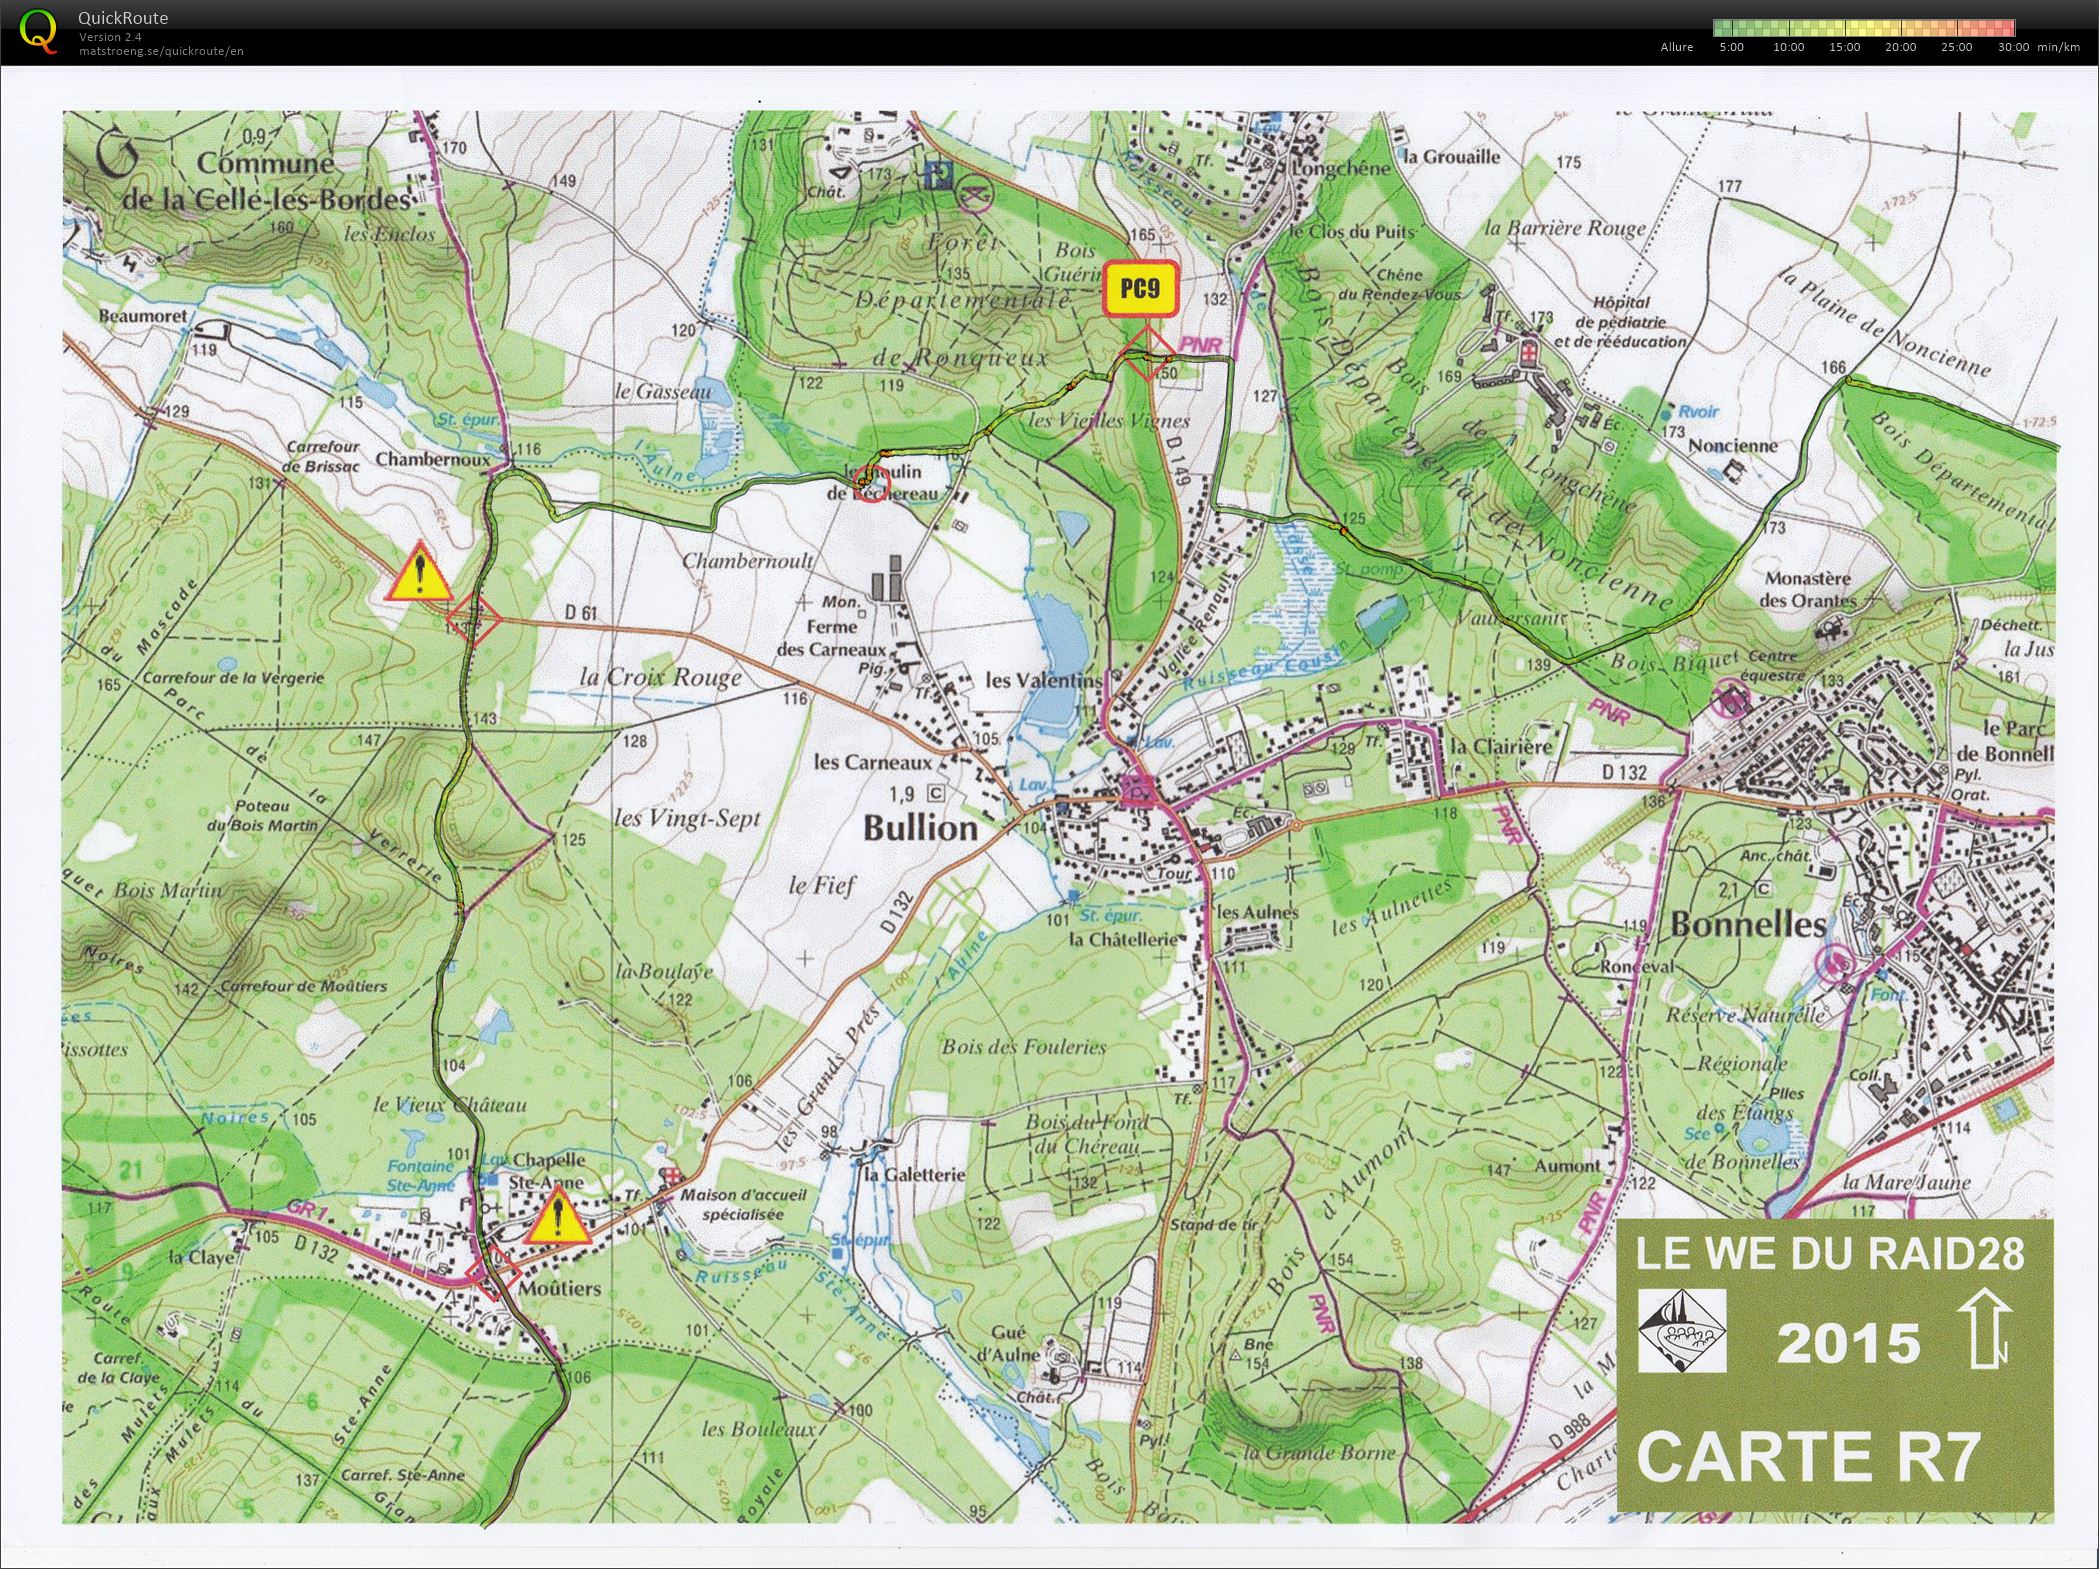Click the red cross hospital symbol

1529,352
